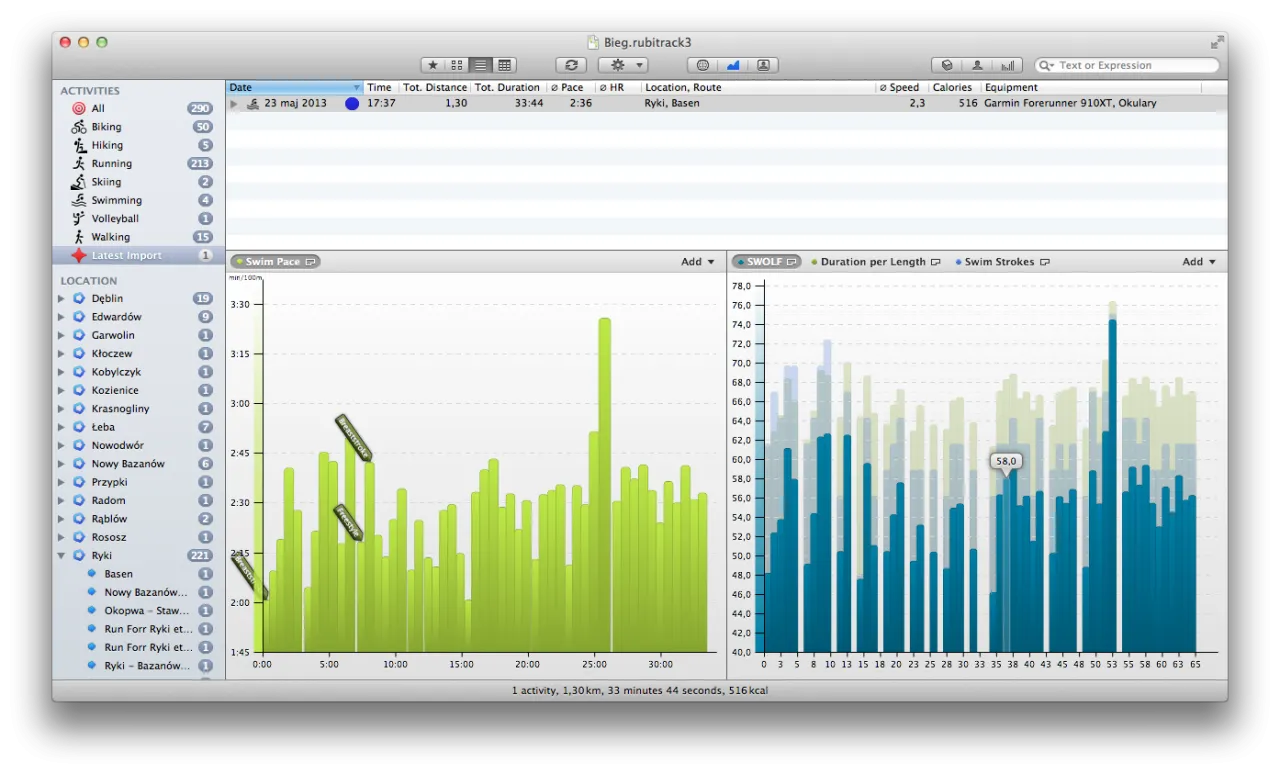1280x774 pixels.
Task: Click the Tot. Distance column header
Action: [434, 88]
